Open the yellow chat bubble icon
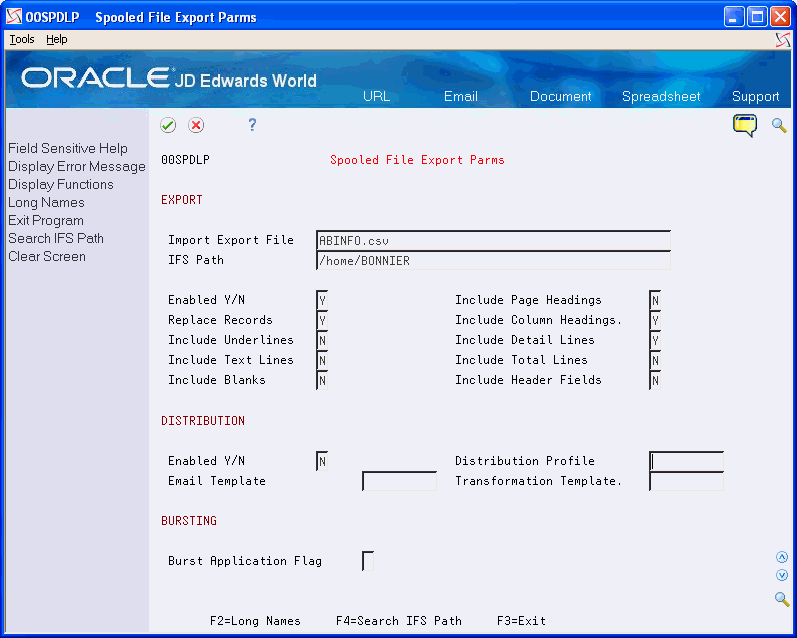Viewport: 797px width, 638px height. (x=745, y=125)
